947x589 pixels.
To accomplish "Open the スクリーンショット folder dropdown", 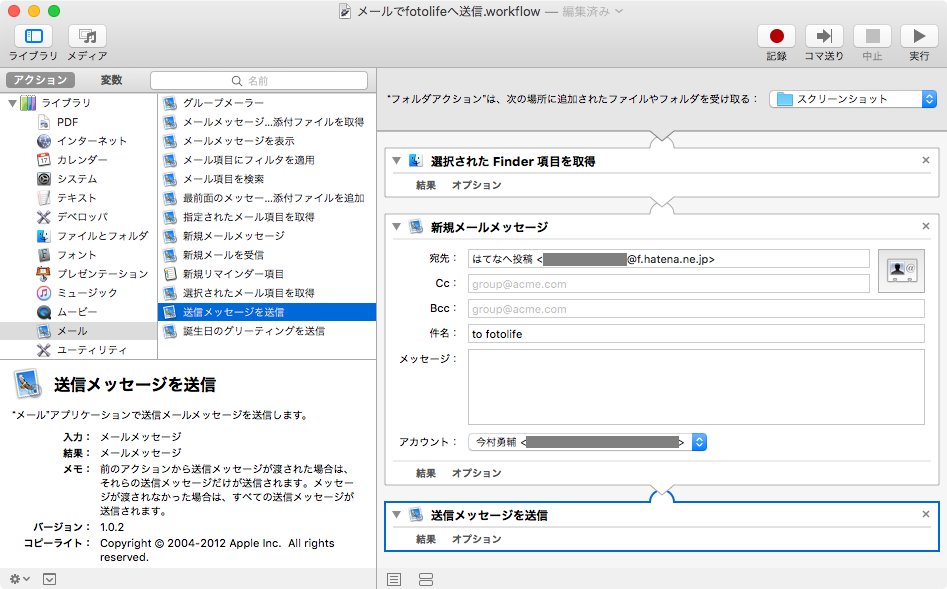I will coord(853,99).
